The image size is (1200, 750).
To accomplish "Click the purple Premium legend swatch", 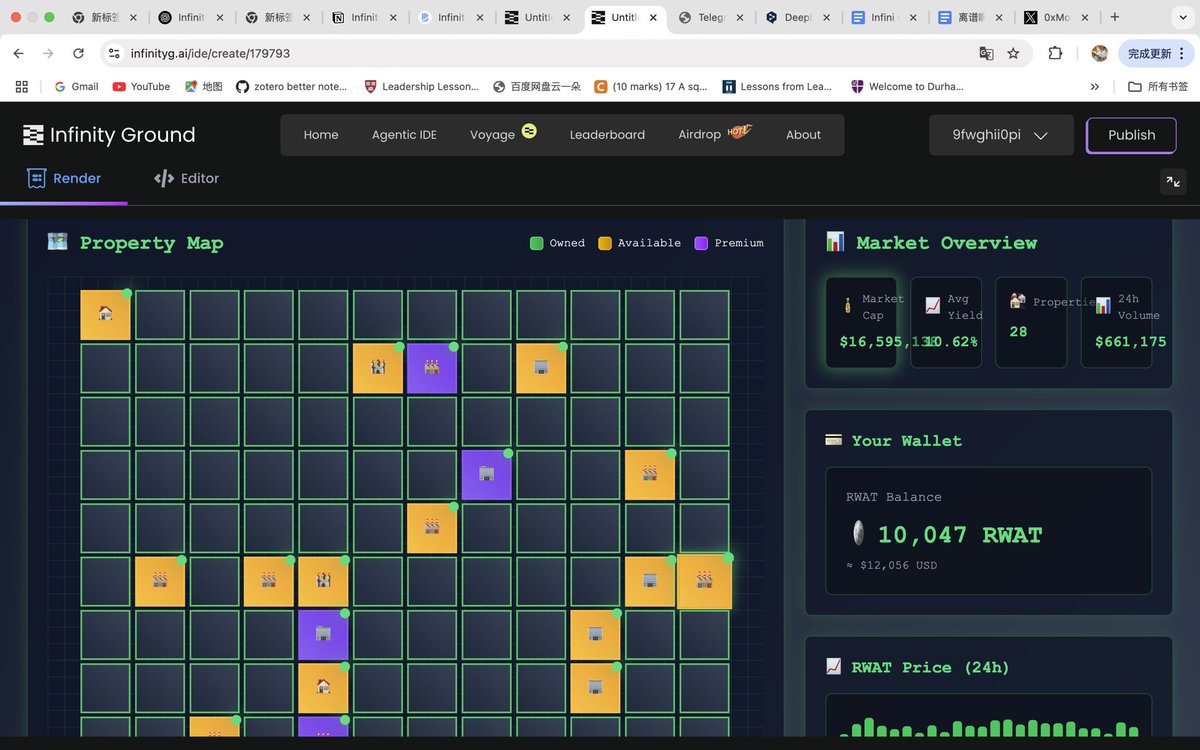I will pyautogui.click(x=701, y=243).
